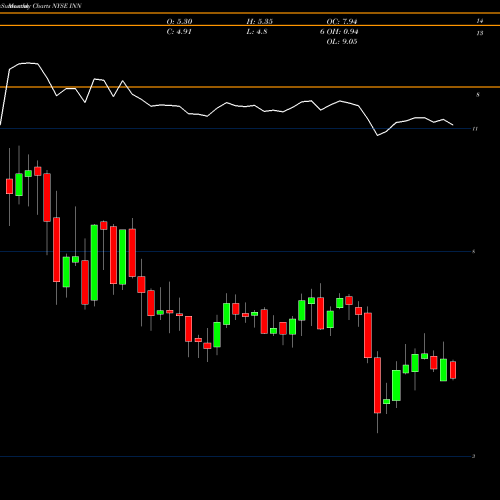Image resolution: width=500 pixels, height=500 pixels.
Task: Select the high value 'H: 5.35'
Action: pyautogui.click(x=260, y=22)
